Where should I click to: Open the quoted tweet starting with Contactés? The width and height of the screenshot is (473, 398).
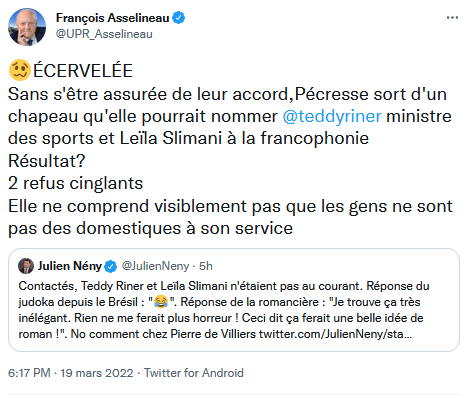pyautogui.click(x=234, y=300)
